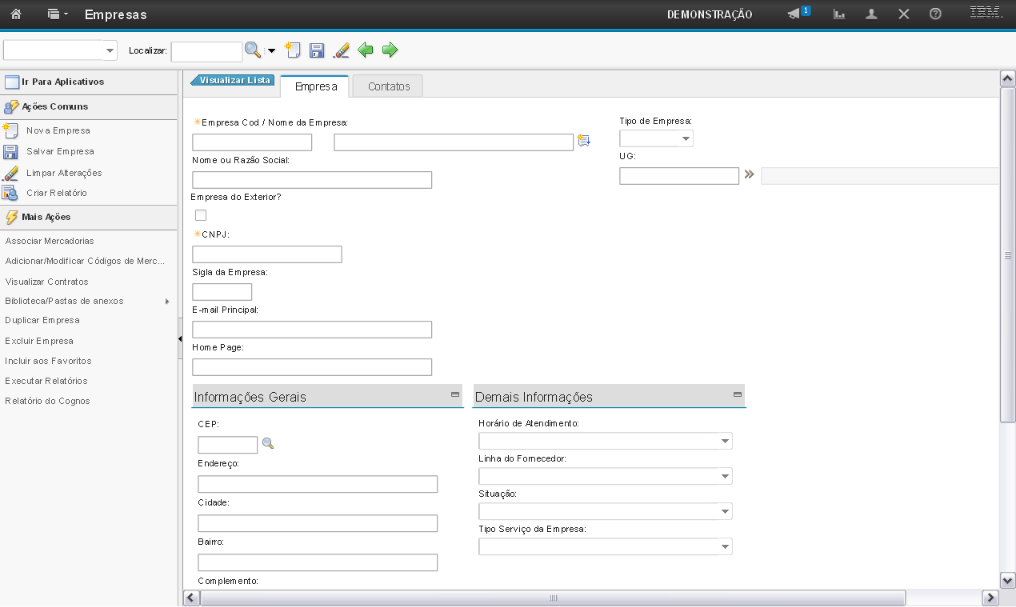Click the clear changes pencil toolbar icon
Viewport: 1016px width, 607px height.
(341, 50)
